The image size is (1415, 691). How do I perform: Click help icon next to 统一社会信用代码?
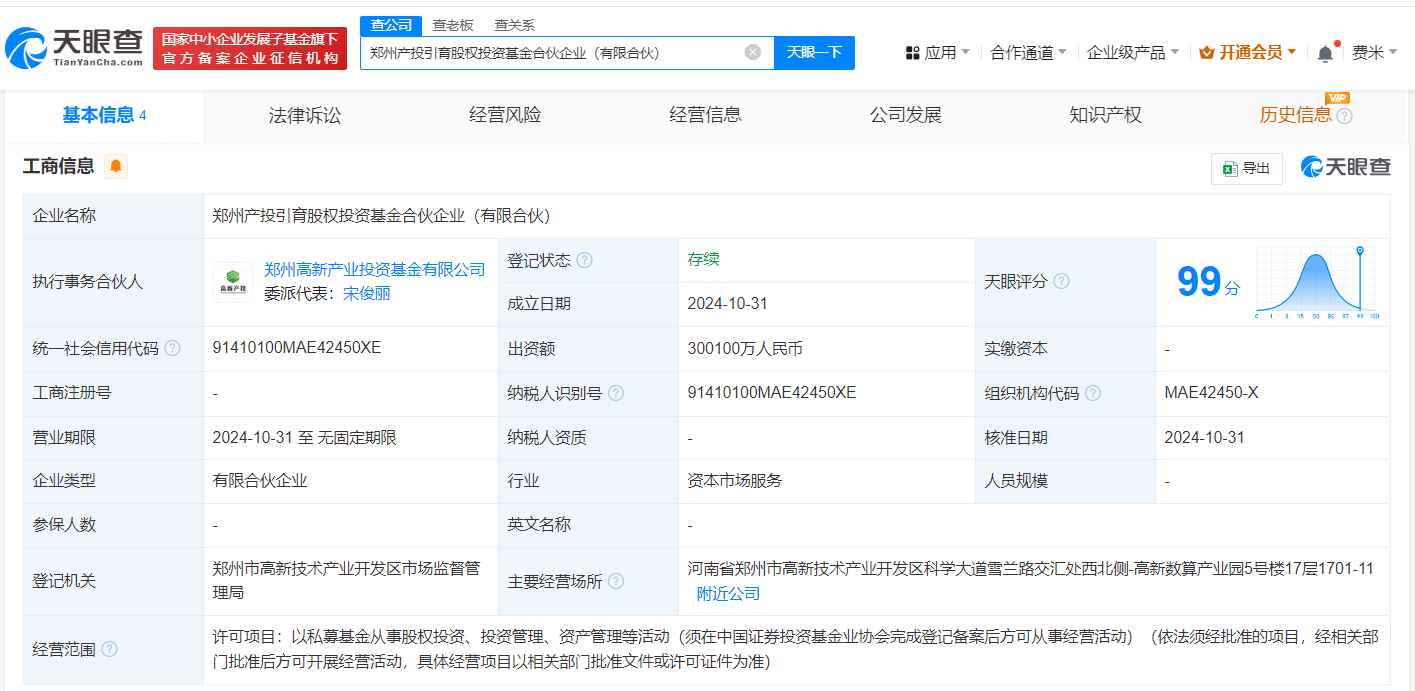coord(173,349)
